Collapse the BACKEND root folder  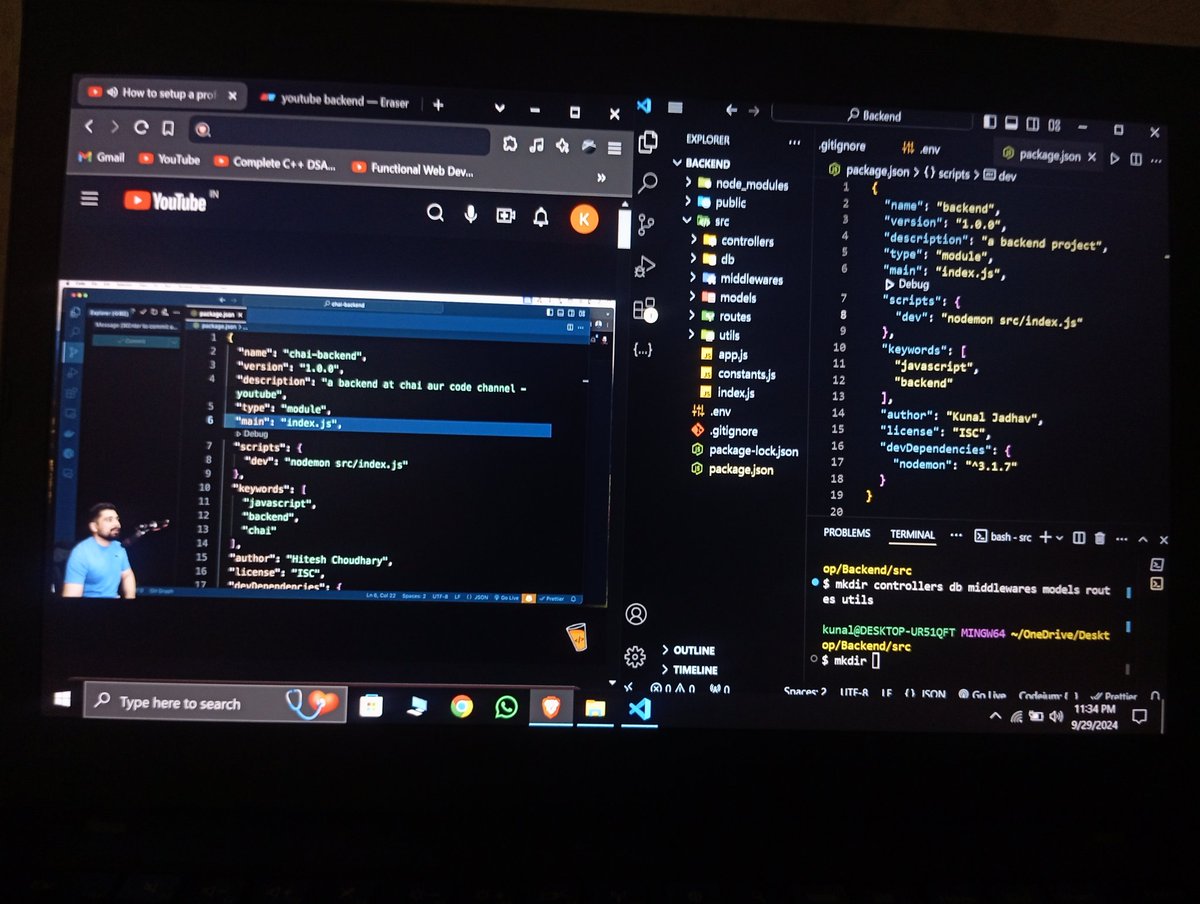click(x=700, y=163)
